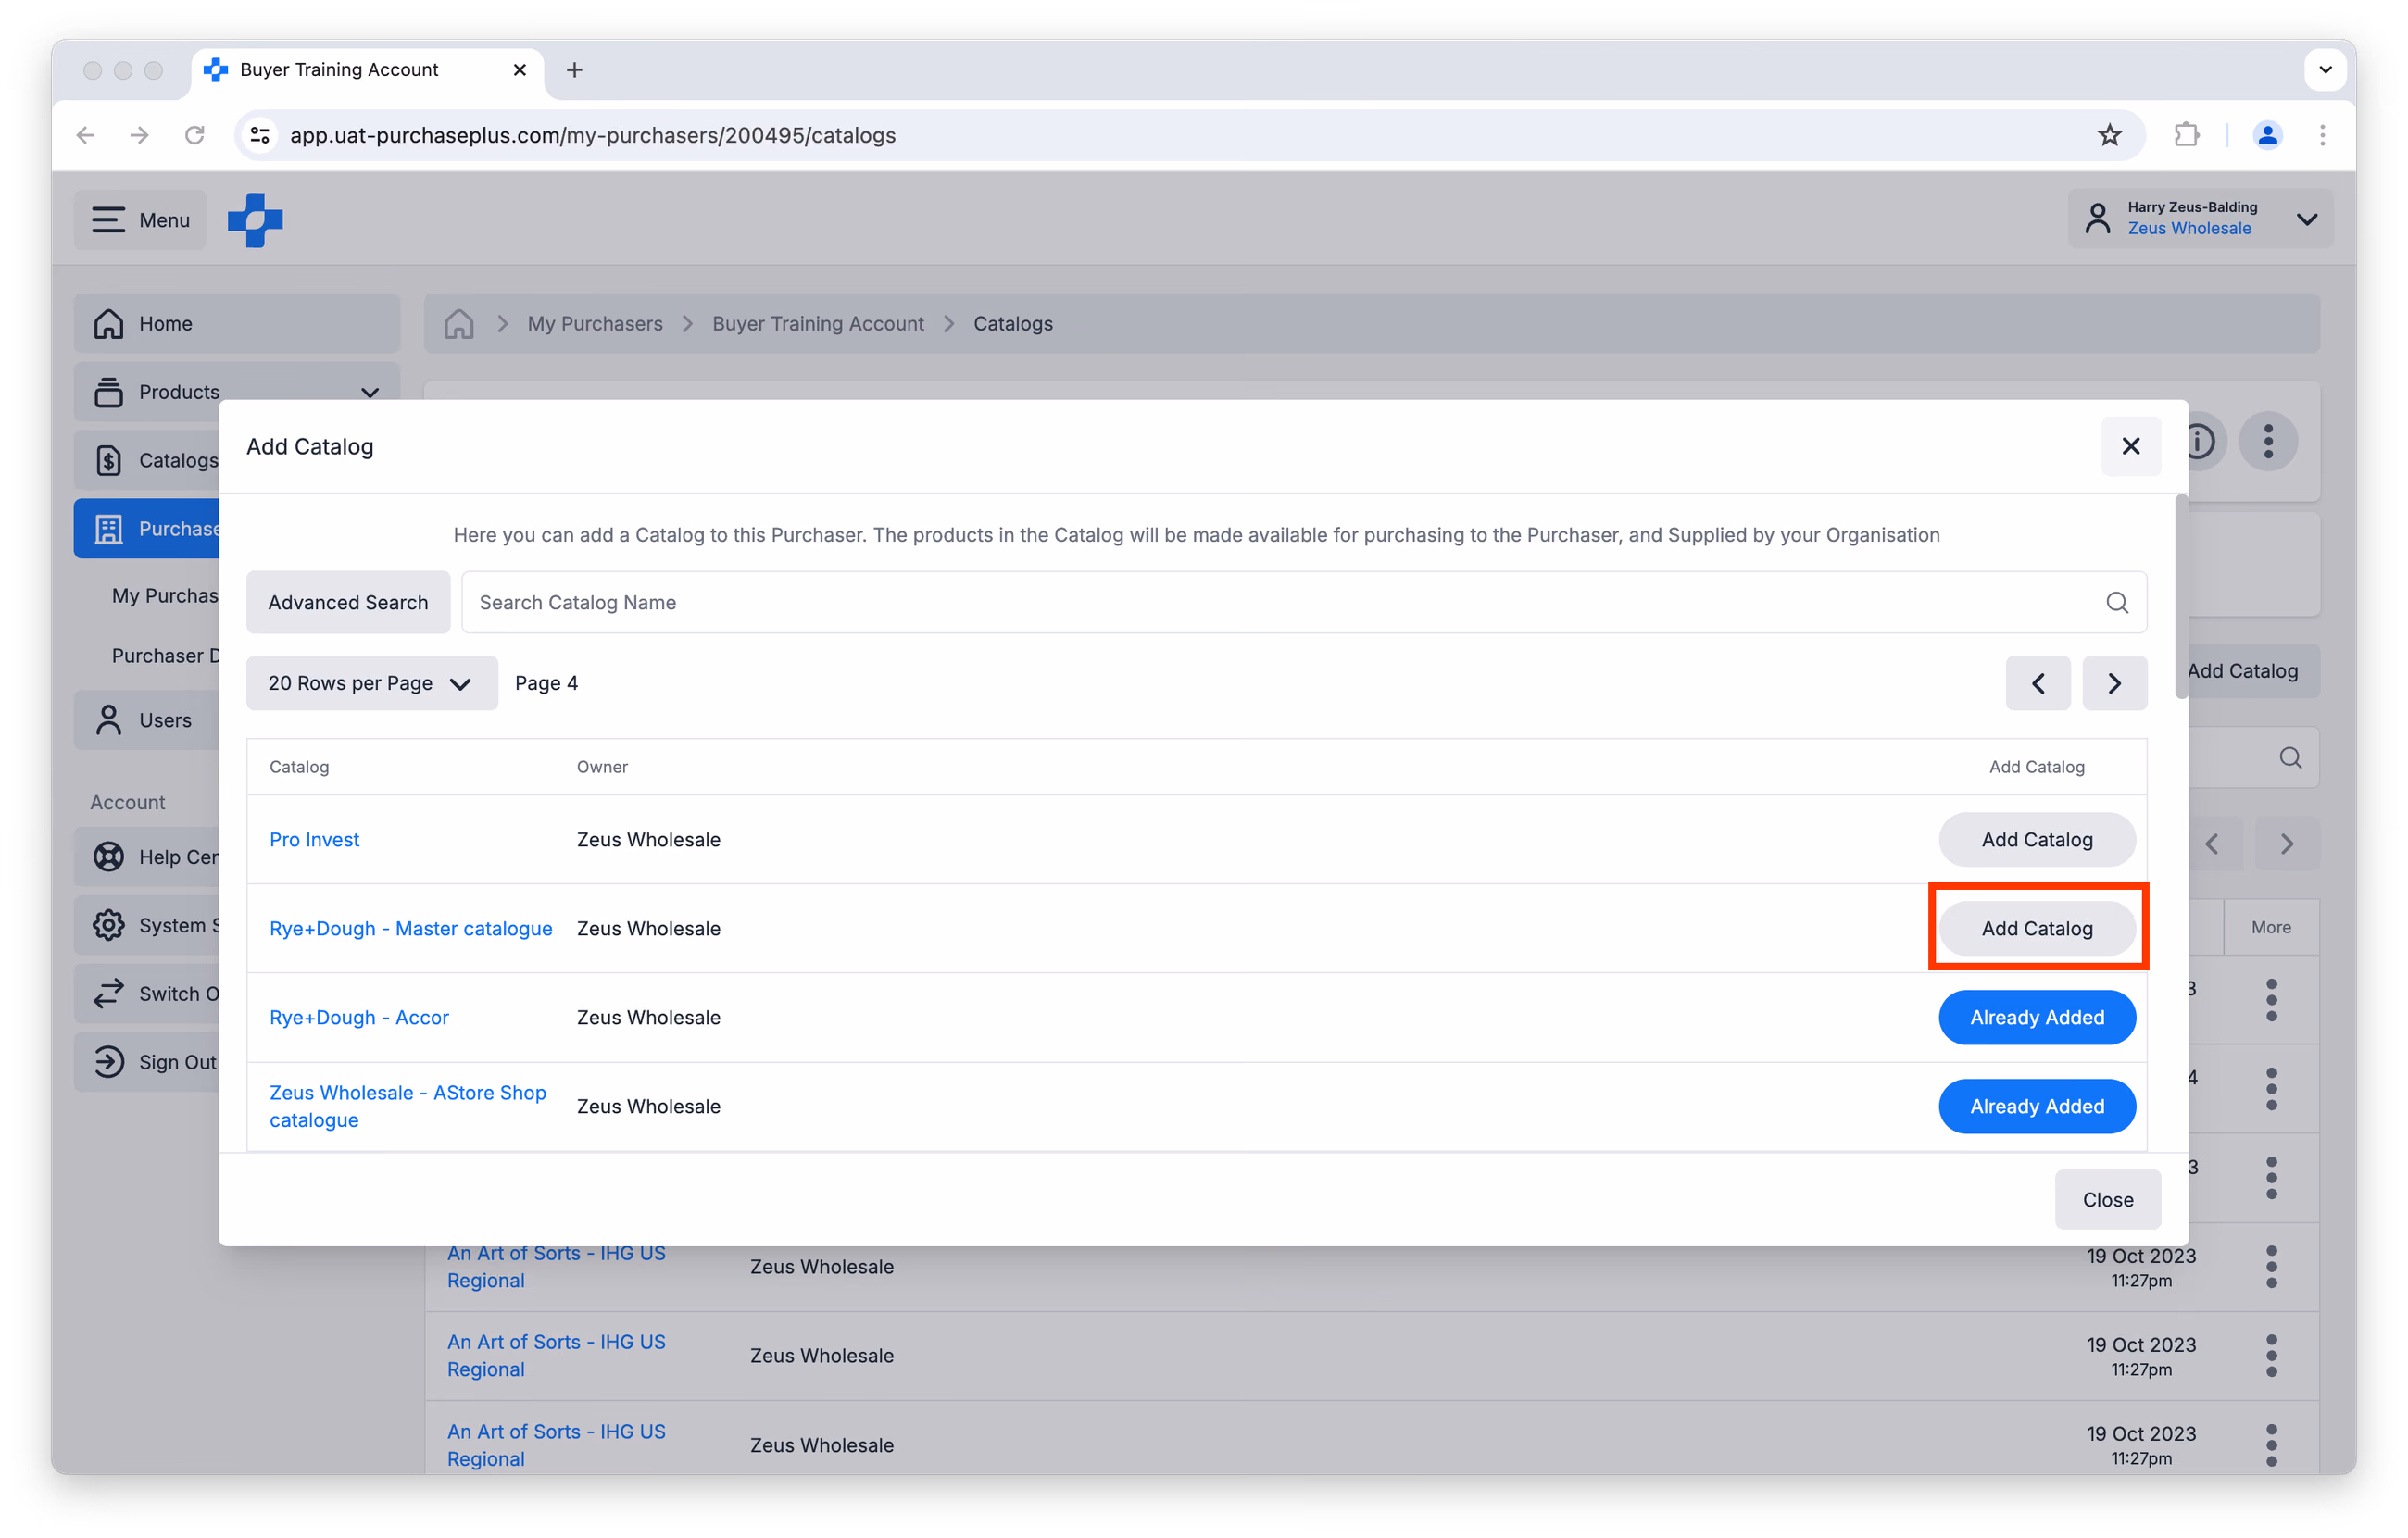Open the hamburger Menu button
Image resolution: width=2408 pixels, height=1538 pixels.
pos(140,220)
